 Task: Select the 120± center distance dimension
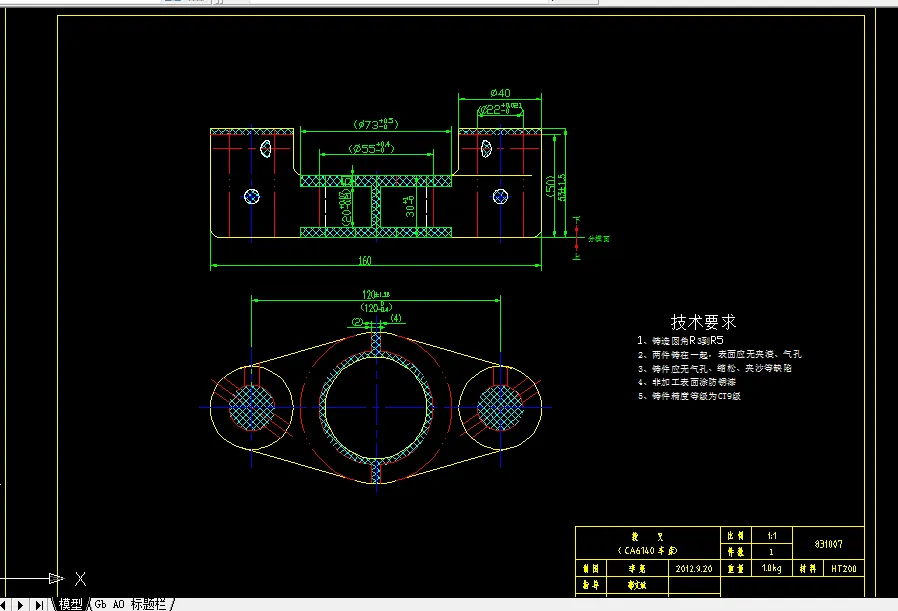point(376,294)
